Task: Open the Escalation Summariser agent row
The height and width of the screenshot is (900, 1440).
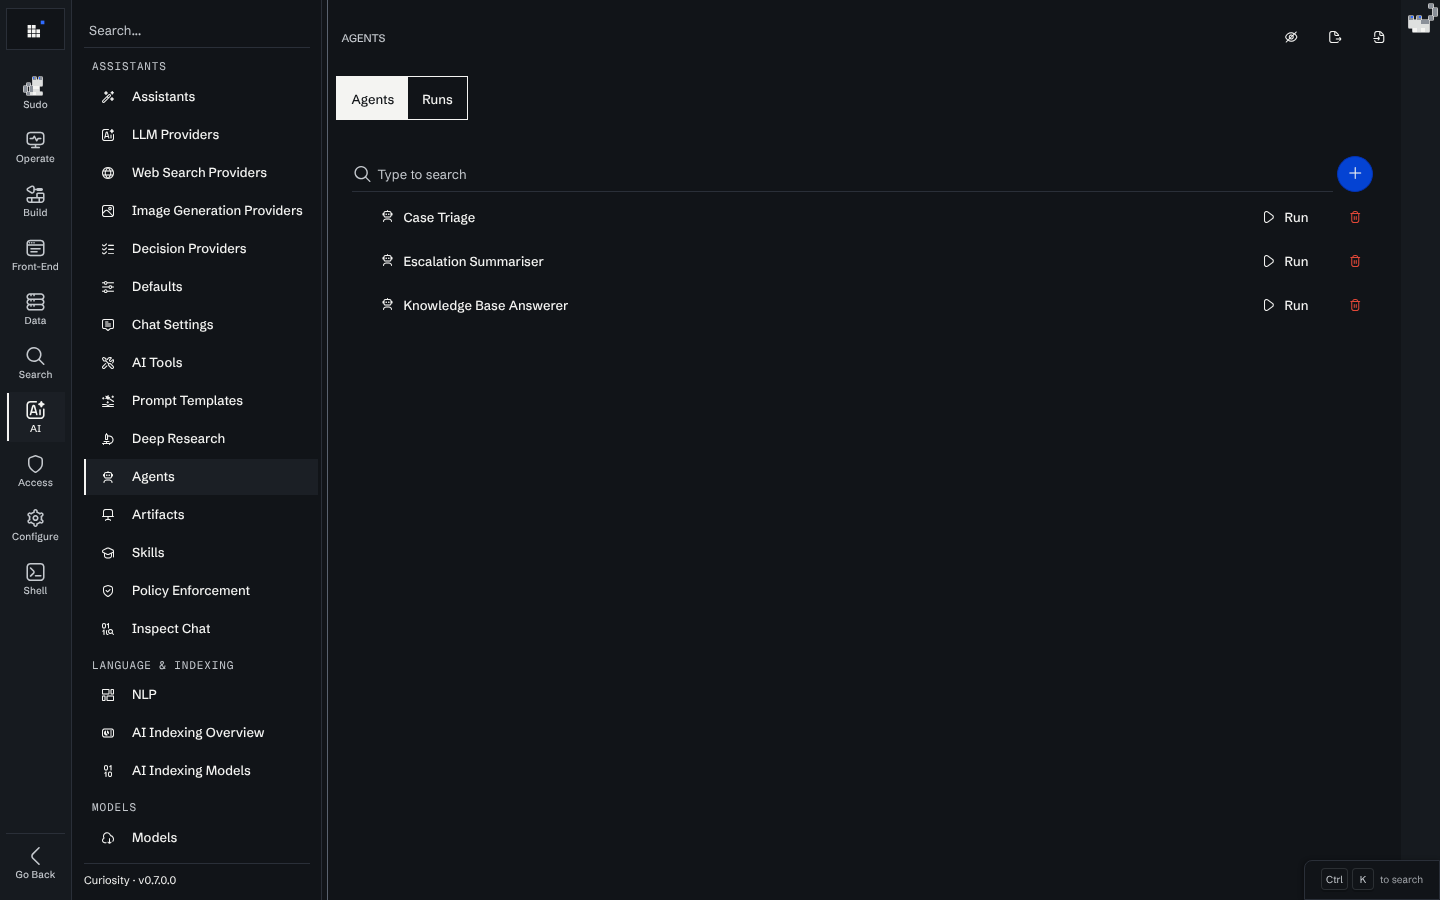Action: pyautogui.click(x=862, y=261)
